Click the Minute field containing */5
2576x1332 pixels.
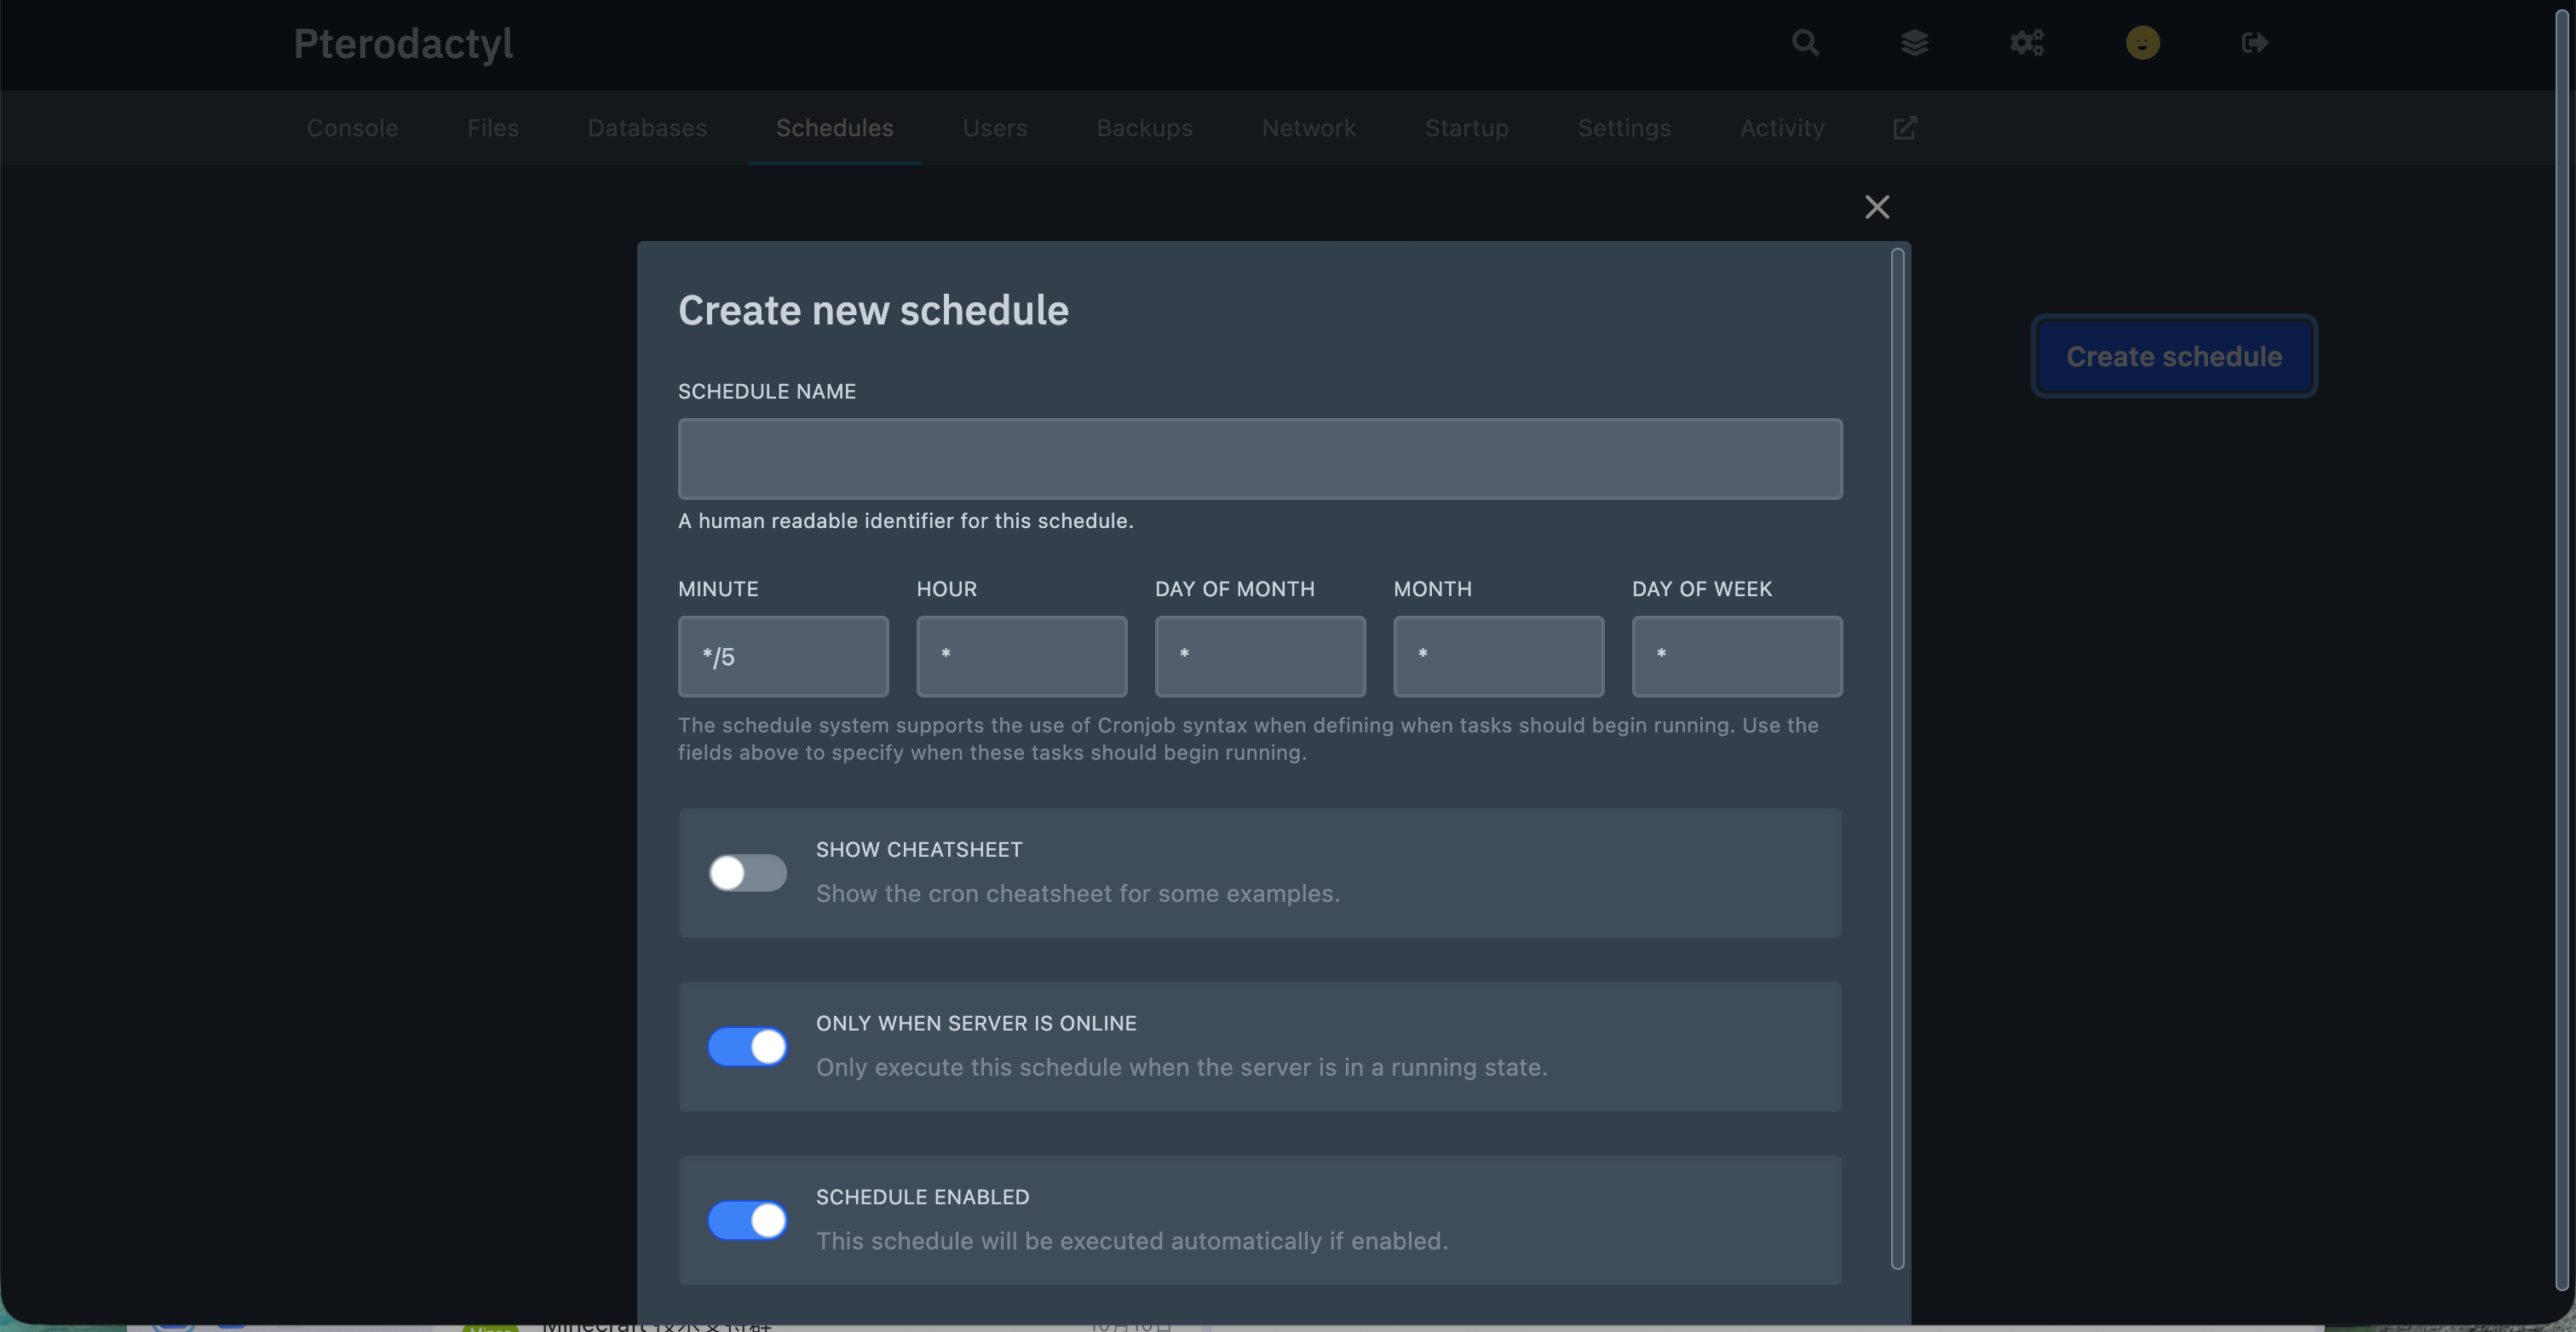point(783,656)
